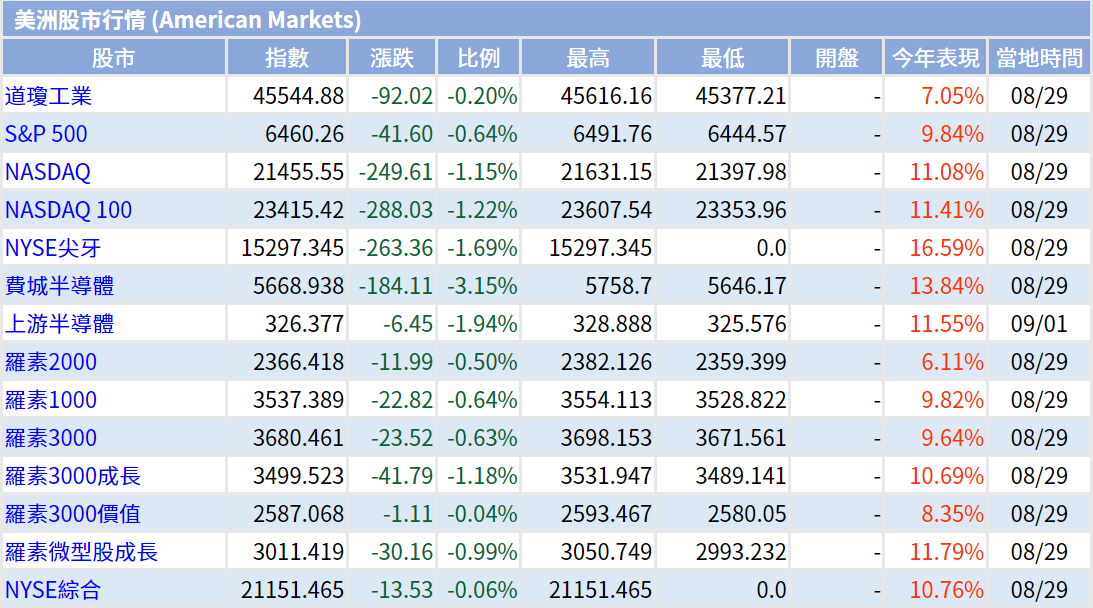
Task: Click the 當地時間 column header
Action: tap(1039, 58)
